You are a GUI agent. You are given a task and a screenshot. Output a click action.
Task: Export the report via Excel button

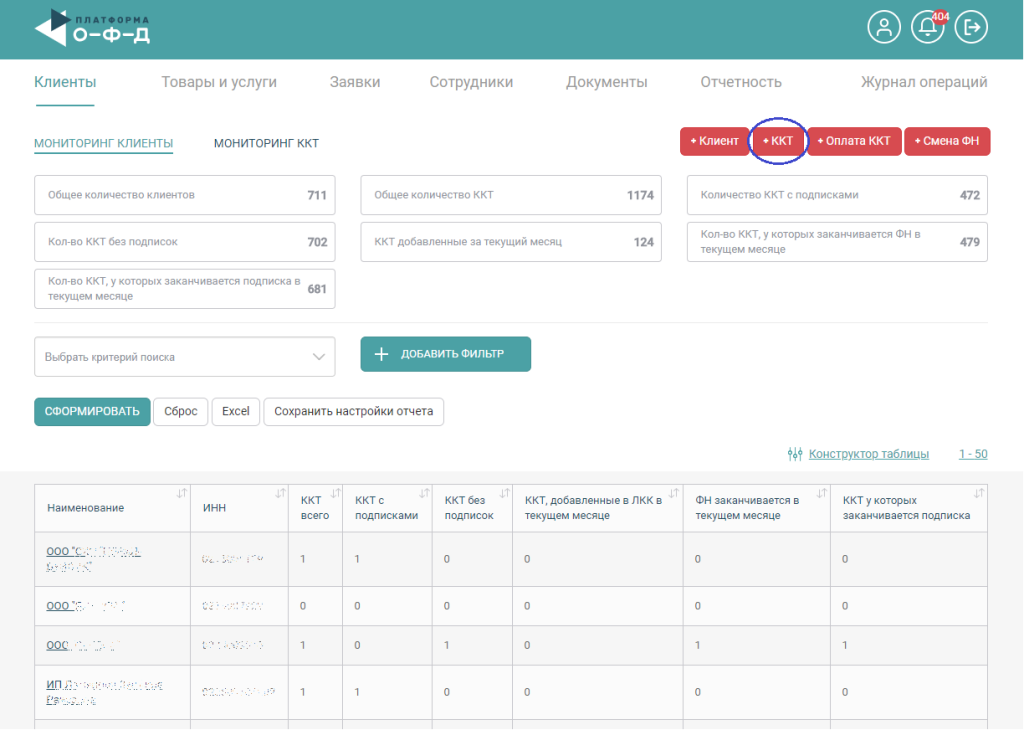(x=235, y=412)
